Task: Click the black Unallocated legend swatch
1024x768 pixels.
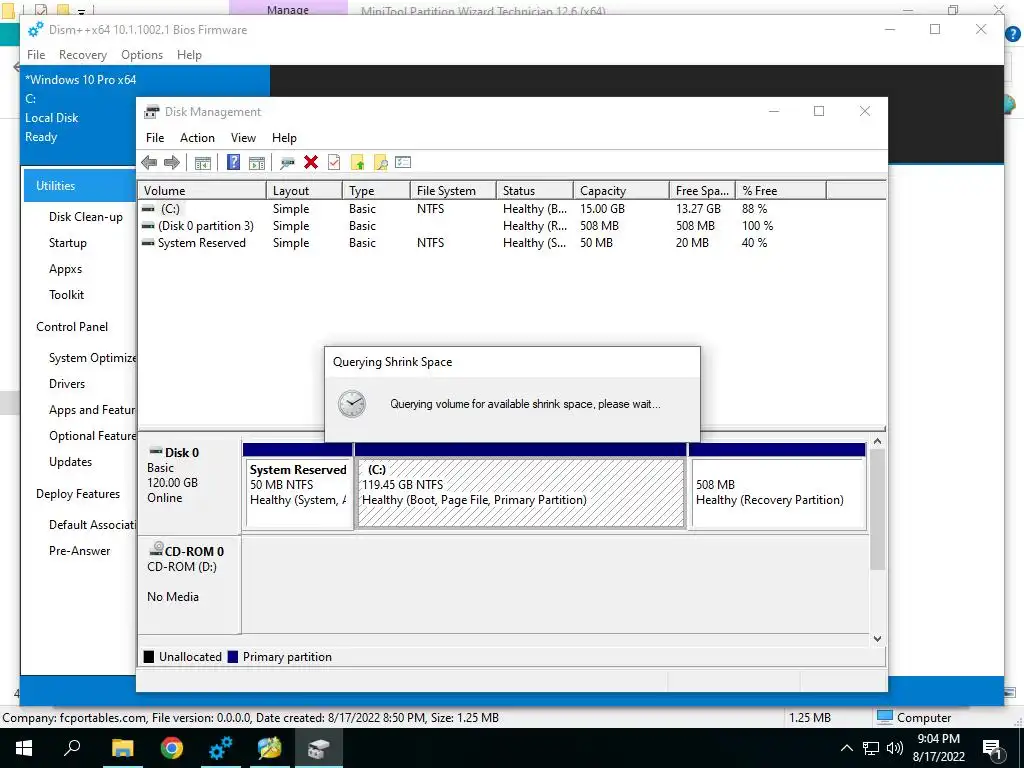Action: (x=149, y=657)
